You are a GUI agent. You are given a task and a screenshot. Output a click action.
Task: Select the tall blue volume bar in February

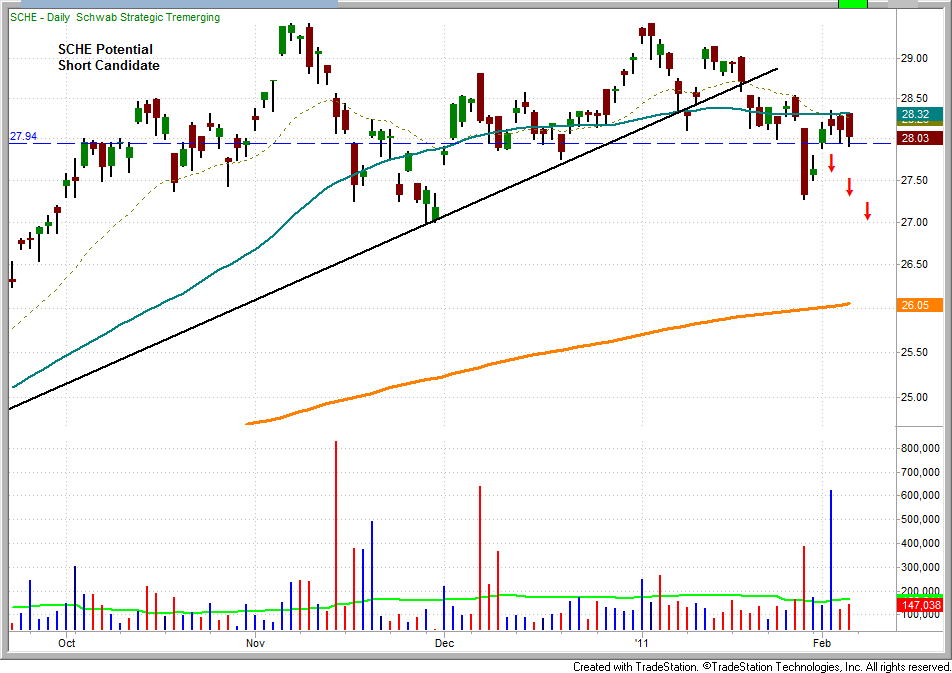coord(831,560)
